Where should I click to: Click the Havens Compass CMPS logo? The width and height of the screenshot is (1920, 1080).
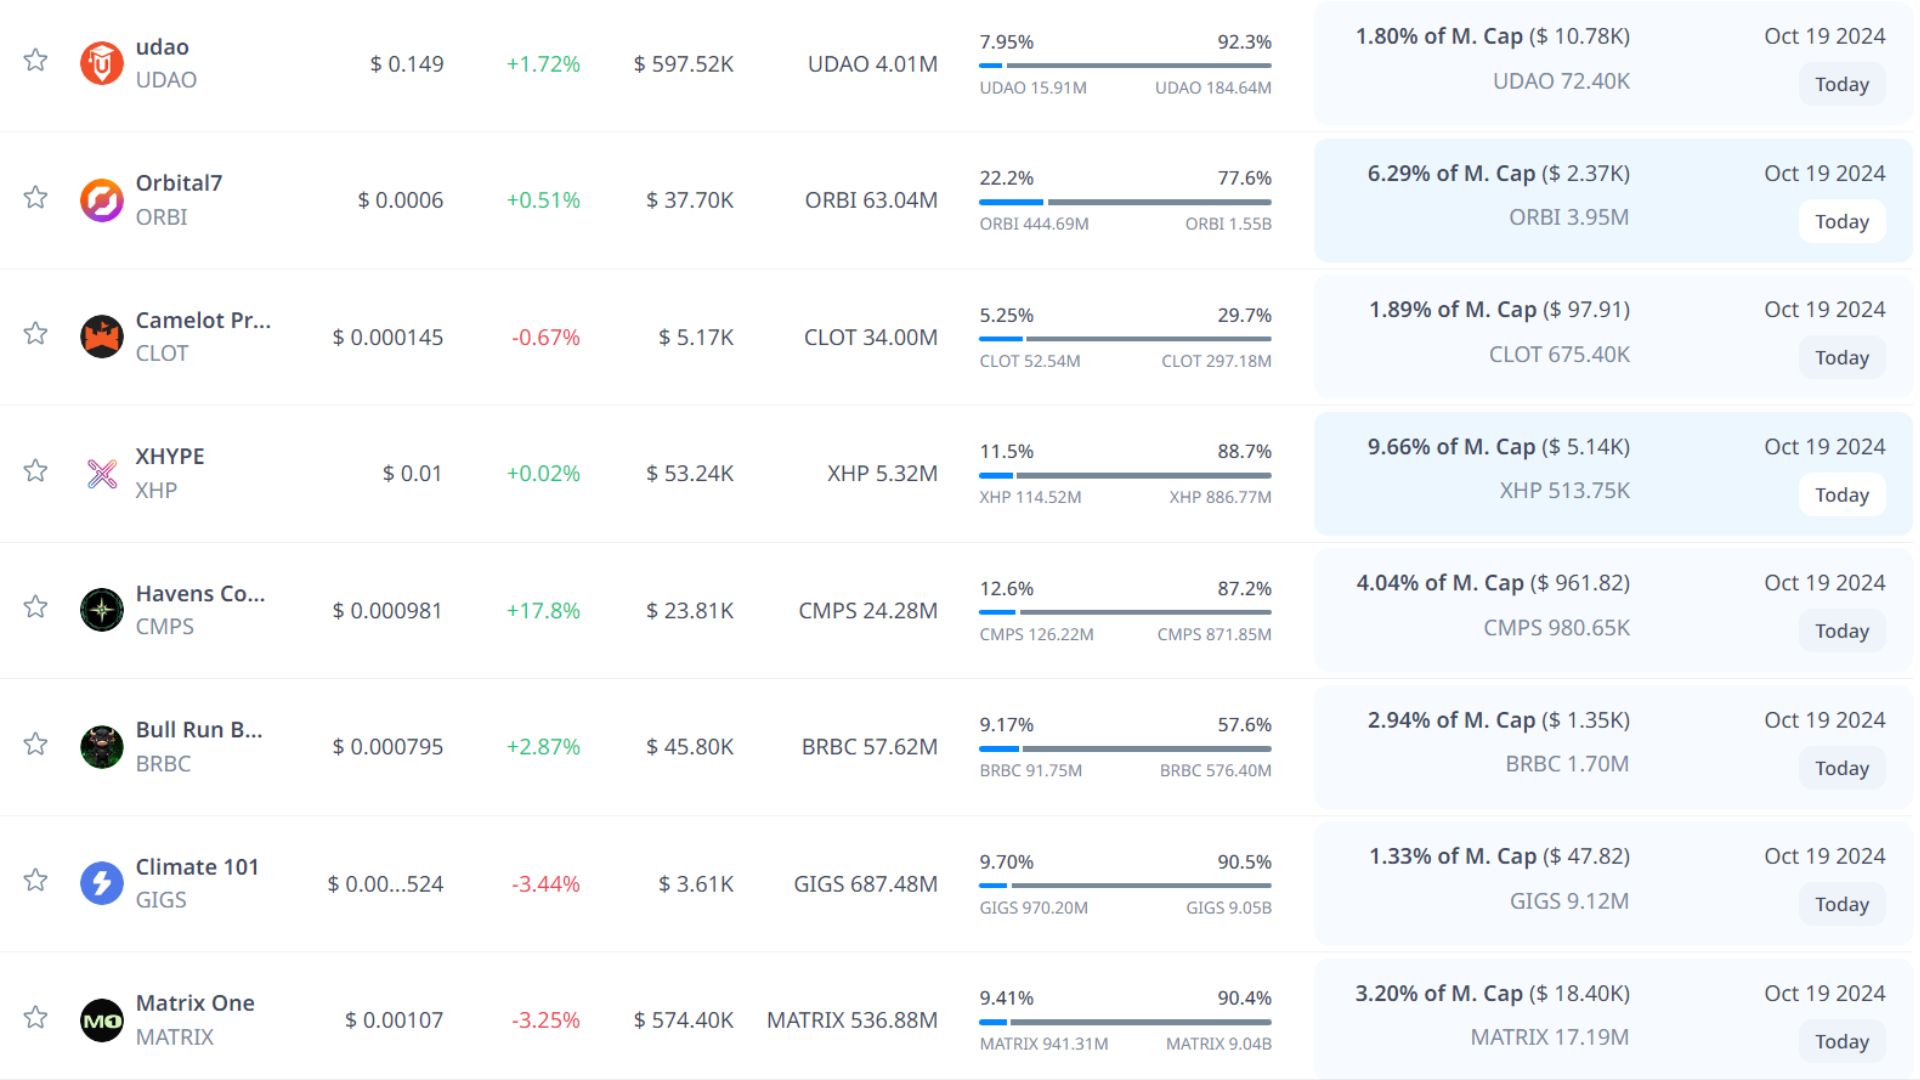pos(101,610)
